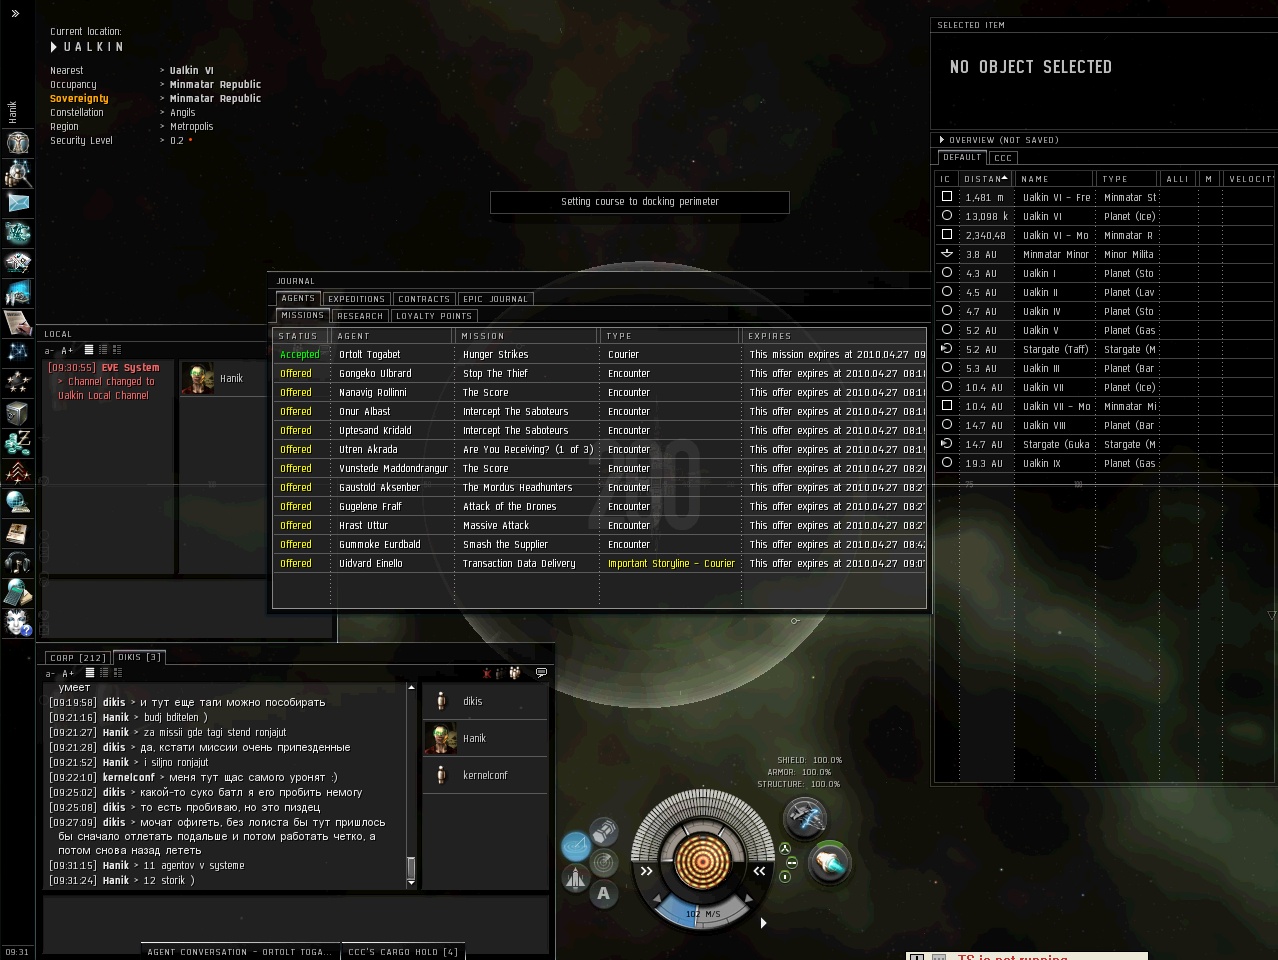Increase Local chat font size (A+)
The height and width of the screenshot is (960, 1278).
[x=67, y=351]
